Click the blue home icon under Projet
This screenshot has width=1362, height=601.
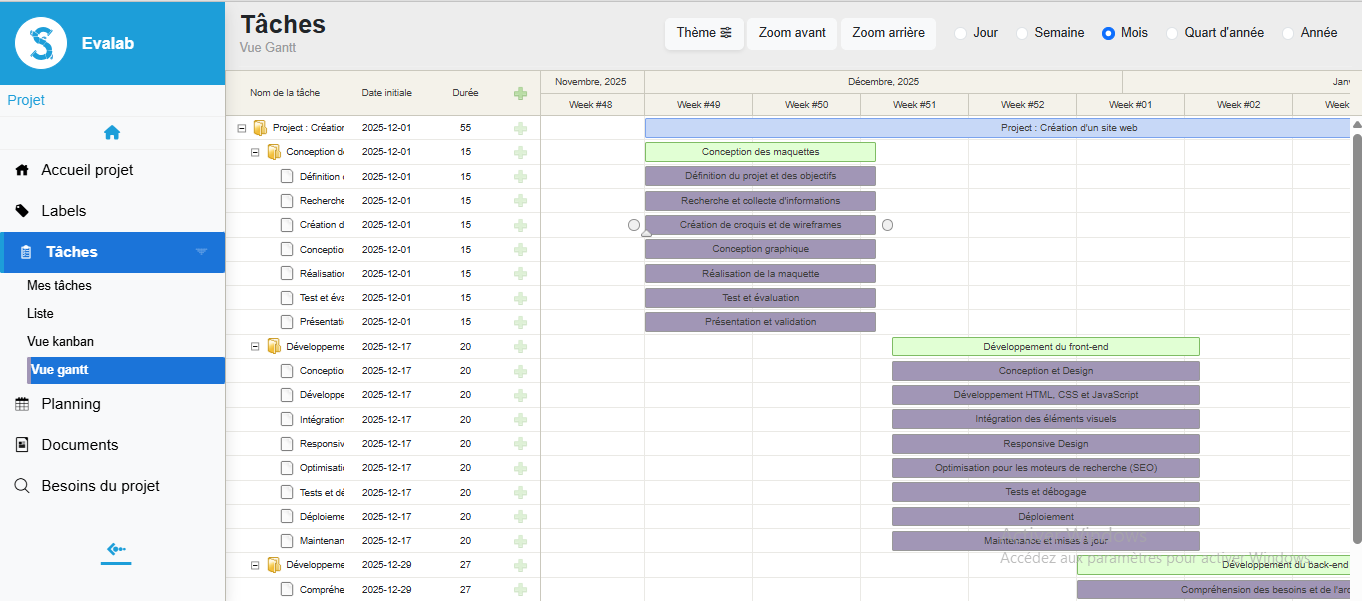(112, 132)
